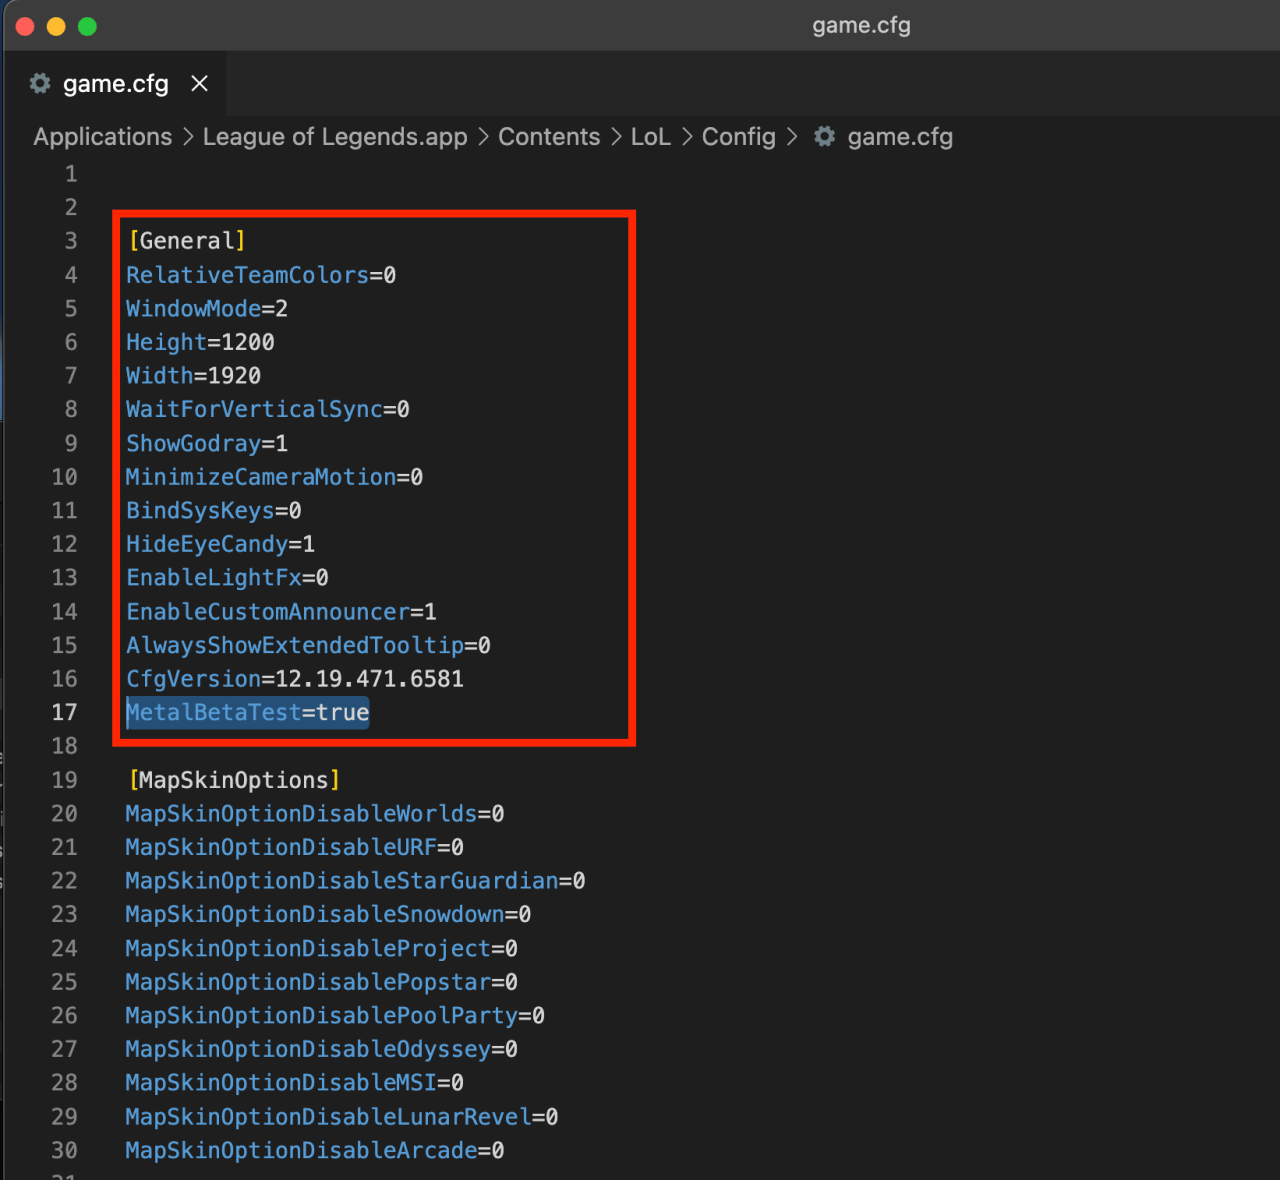Open game.cfg breadcrumb segment
Image resolution: width=1280 pixels, height=1180 pixels.
[900, 137]
